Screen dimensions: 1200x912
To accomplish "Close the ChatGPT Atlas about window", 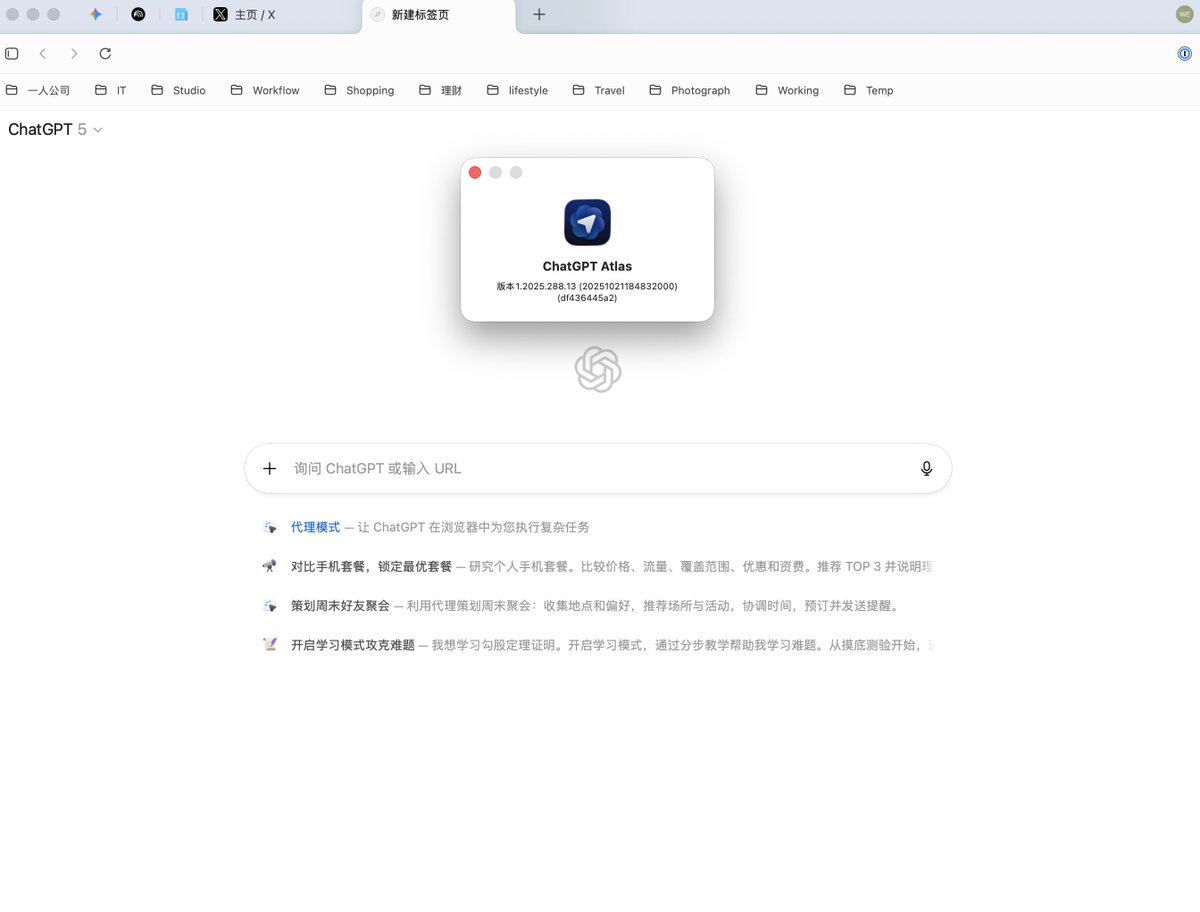I will pyautogui.click(x=475, y=172).
